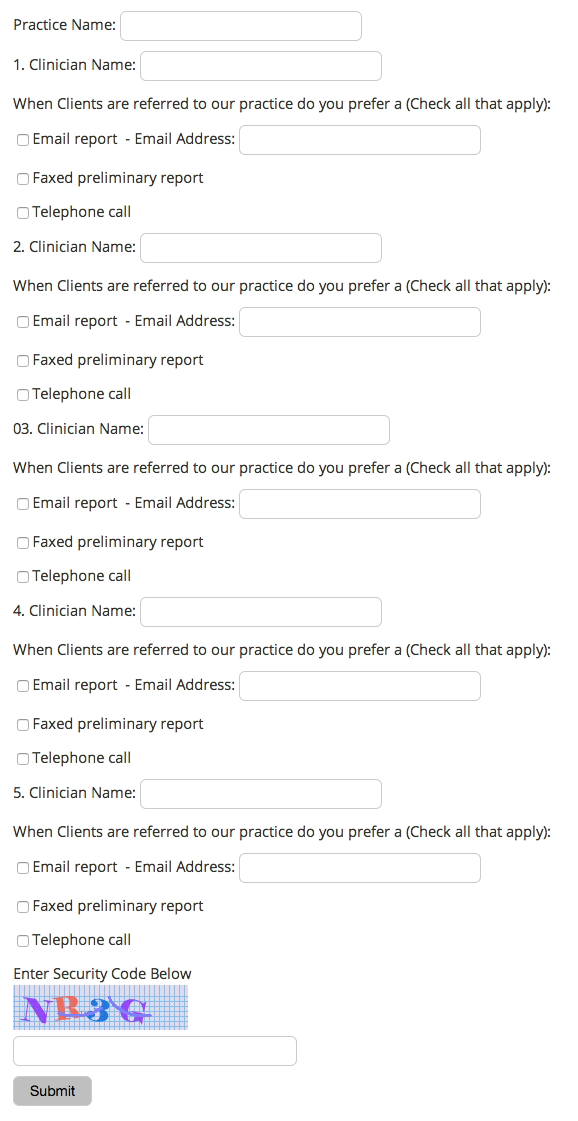Click the 5. Clinician Name field
The width and height of the screenshot is (578, 1121).
261,794
